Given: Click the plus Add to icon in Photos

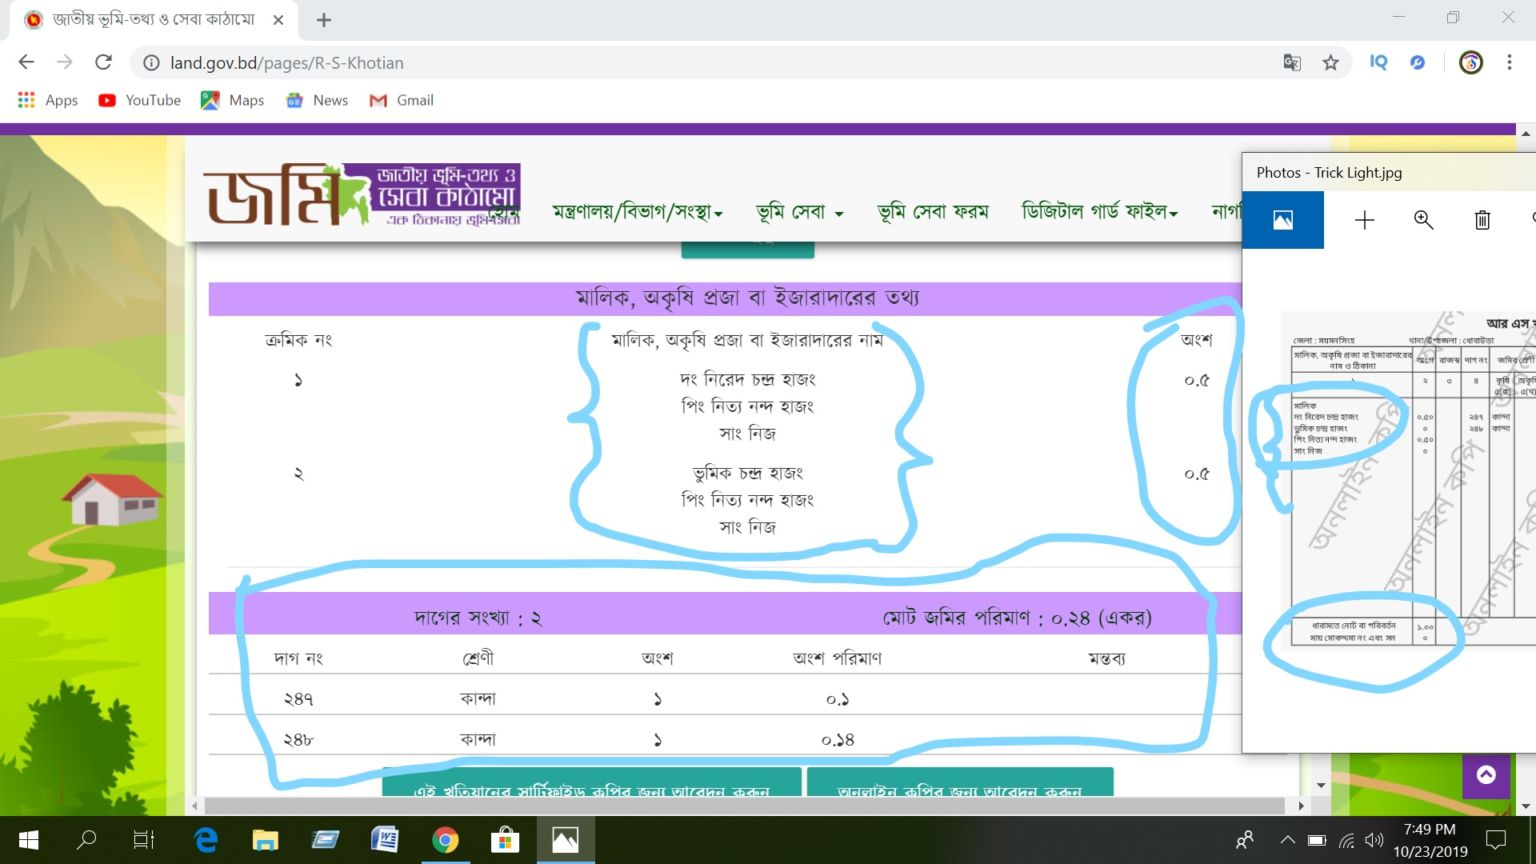Looking at the screenshot, I should coord(1364,220).
